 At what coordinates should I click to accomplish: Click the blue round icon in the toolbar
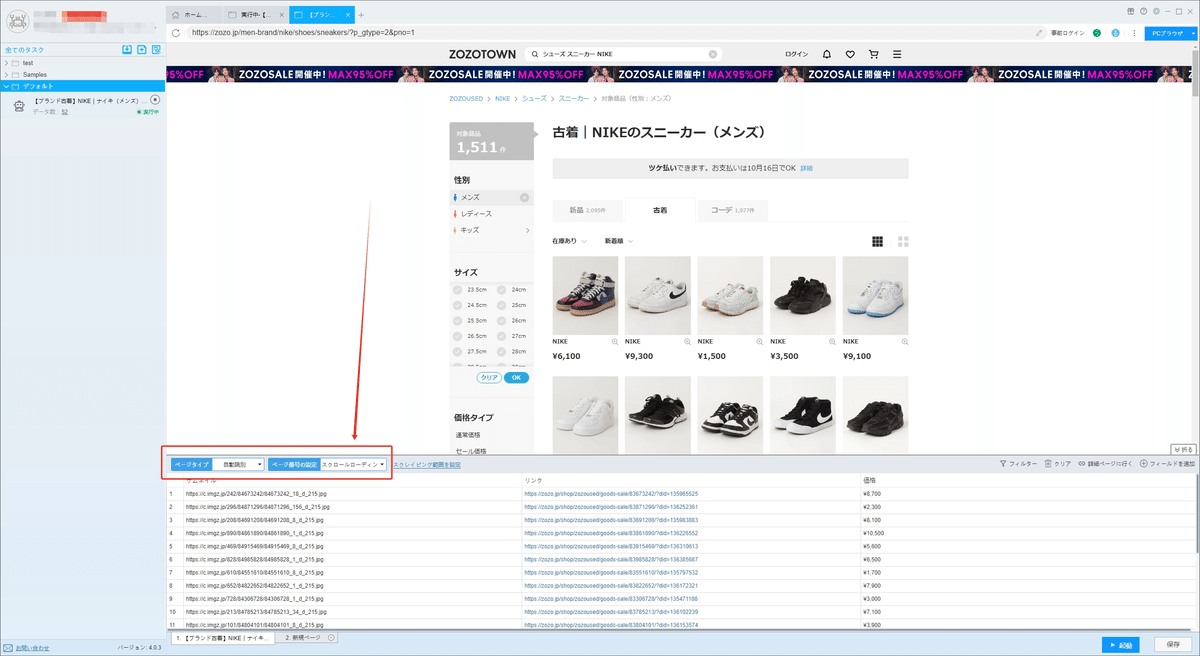click(1115, 33)
